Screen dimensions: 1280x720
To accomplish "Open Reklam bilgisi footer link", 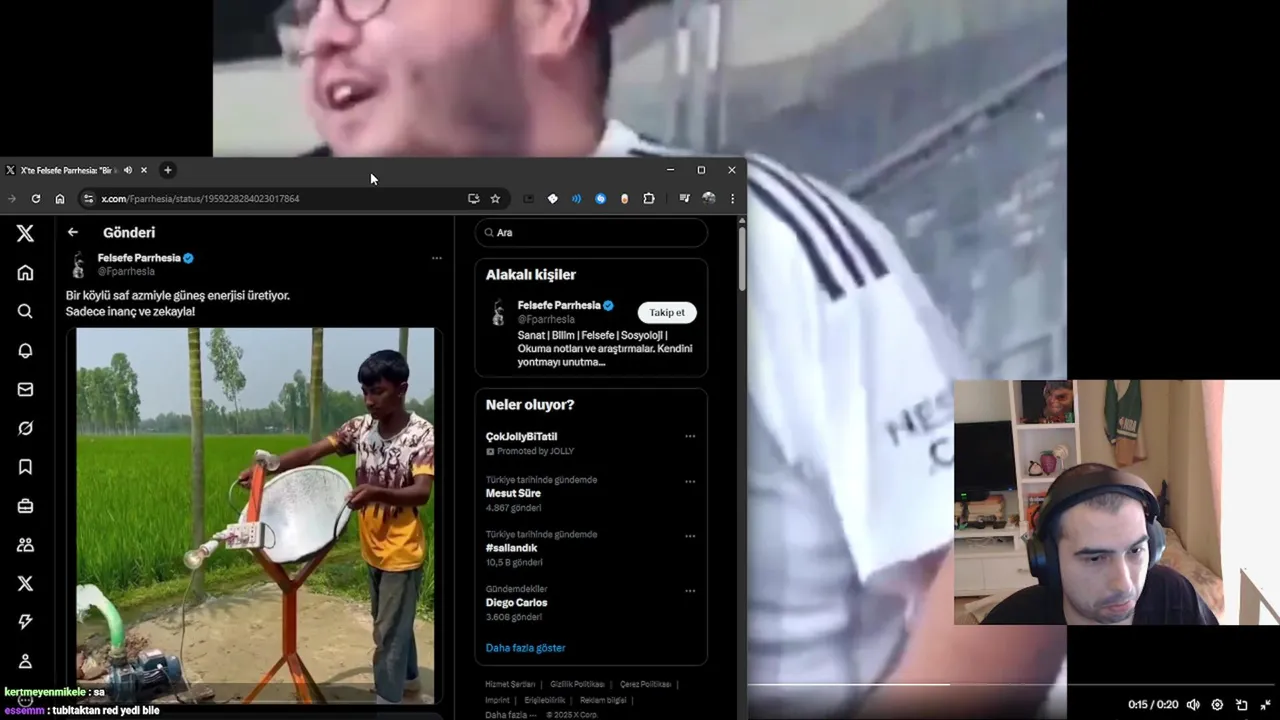I will [x=604, y=700].
